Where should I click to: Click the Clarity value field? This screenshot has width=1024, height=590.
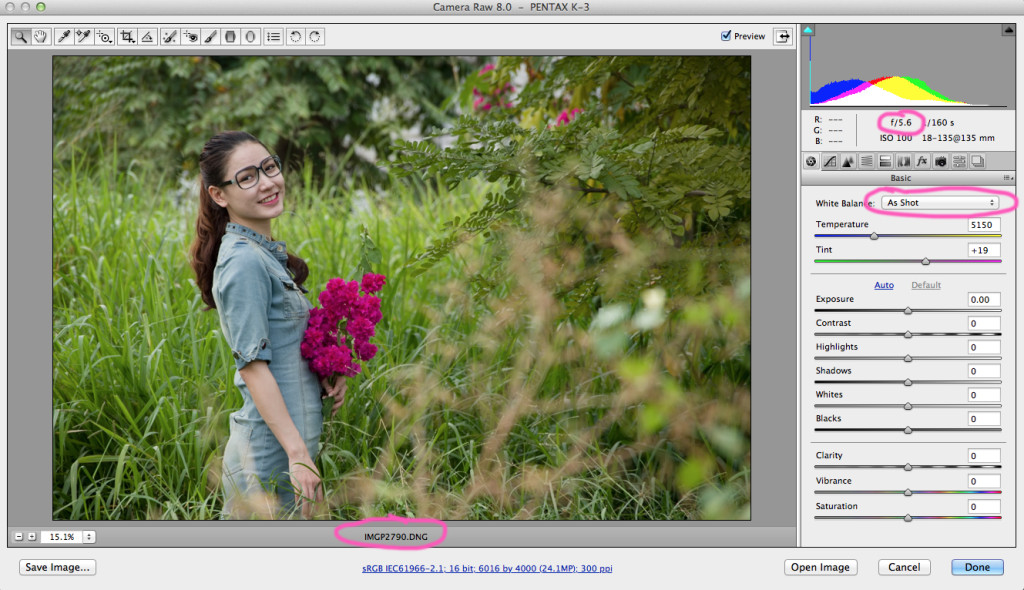point(984,455)
